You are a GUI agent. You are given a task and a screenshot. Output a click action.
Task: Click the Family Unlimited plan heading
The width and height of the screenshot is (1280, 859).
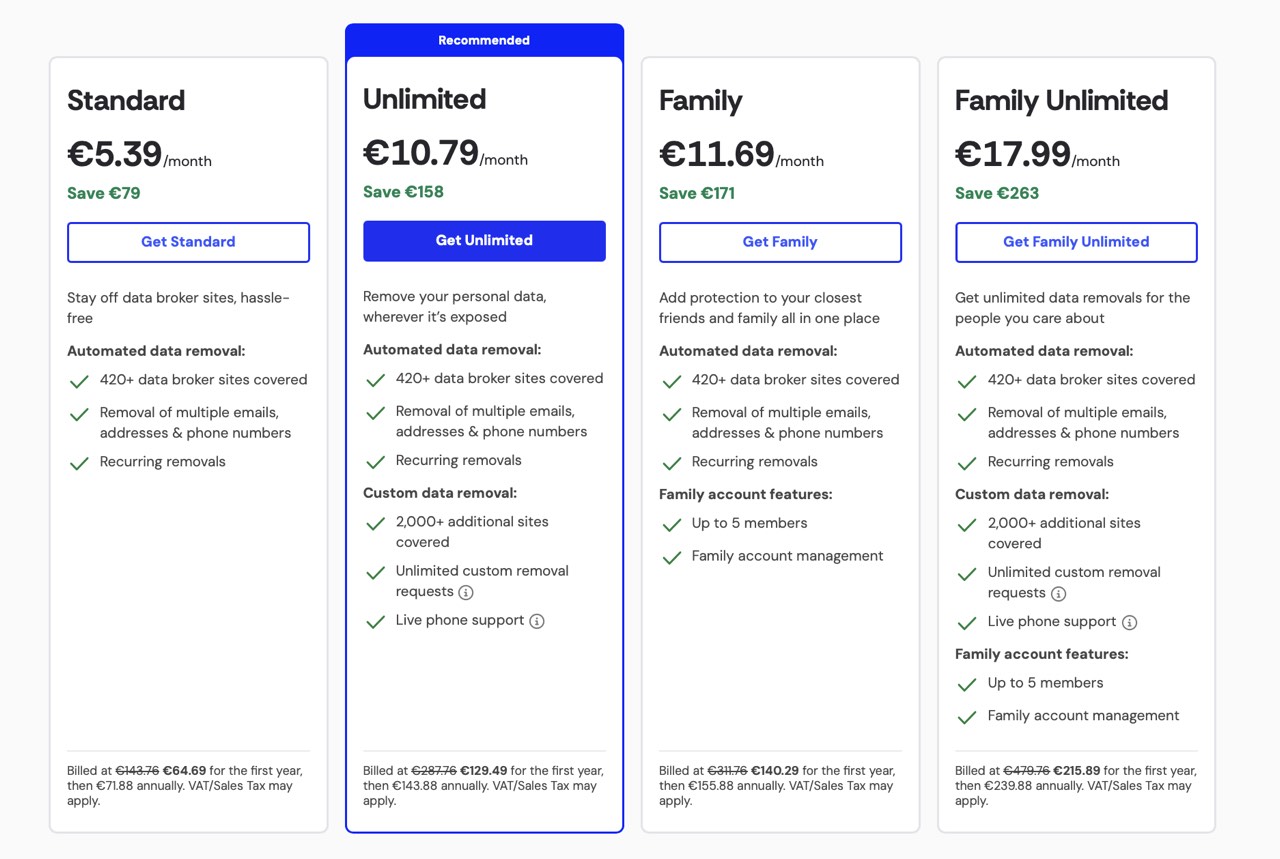click(1061, 100)
